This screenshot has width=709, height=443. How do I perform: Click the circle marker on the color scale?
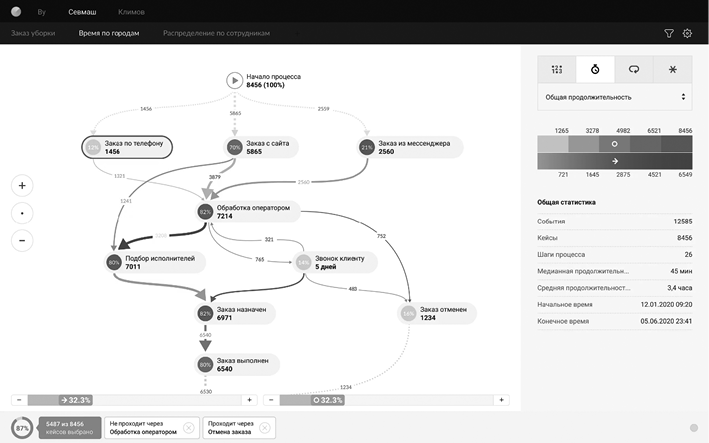click(614, 143)
